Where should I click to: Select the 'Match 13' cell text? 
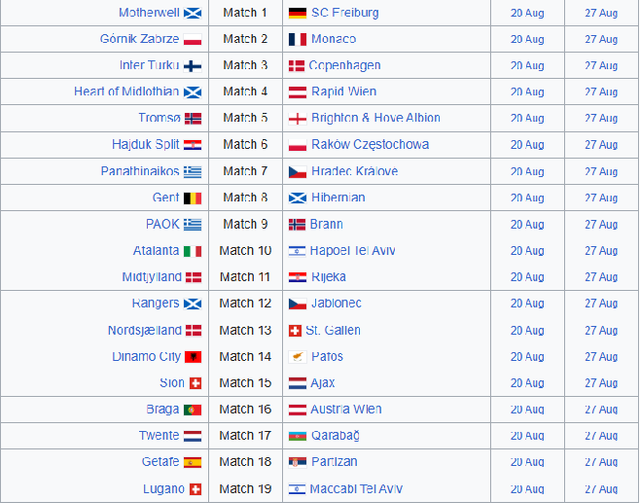tap(245, 330)
